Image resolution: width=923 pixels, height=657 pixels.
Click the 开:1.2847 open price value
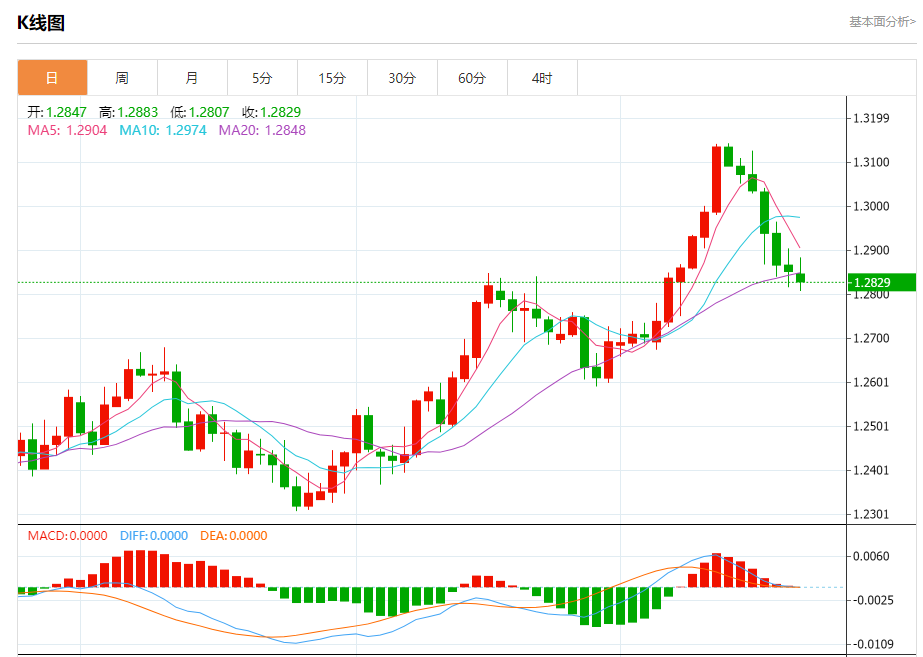click(x=57, y=112)
